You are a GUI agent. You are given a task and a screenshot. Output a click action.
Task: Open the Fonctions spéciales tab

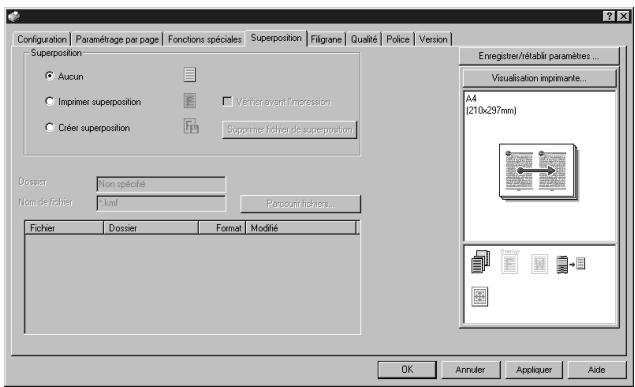tap(205, 39)
